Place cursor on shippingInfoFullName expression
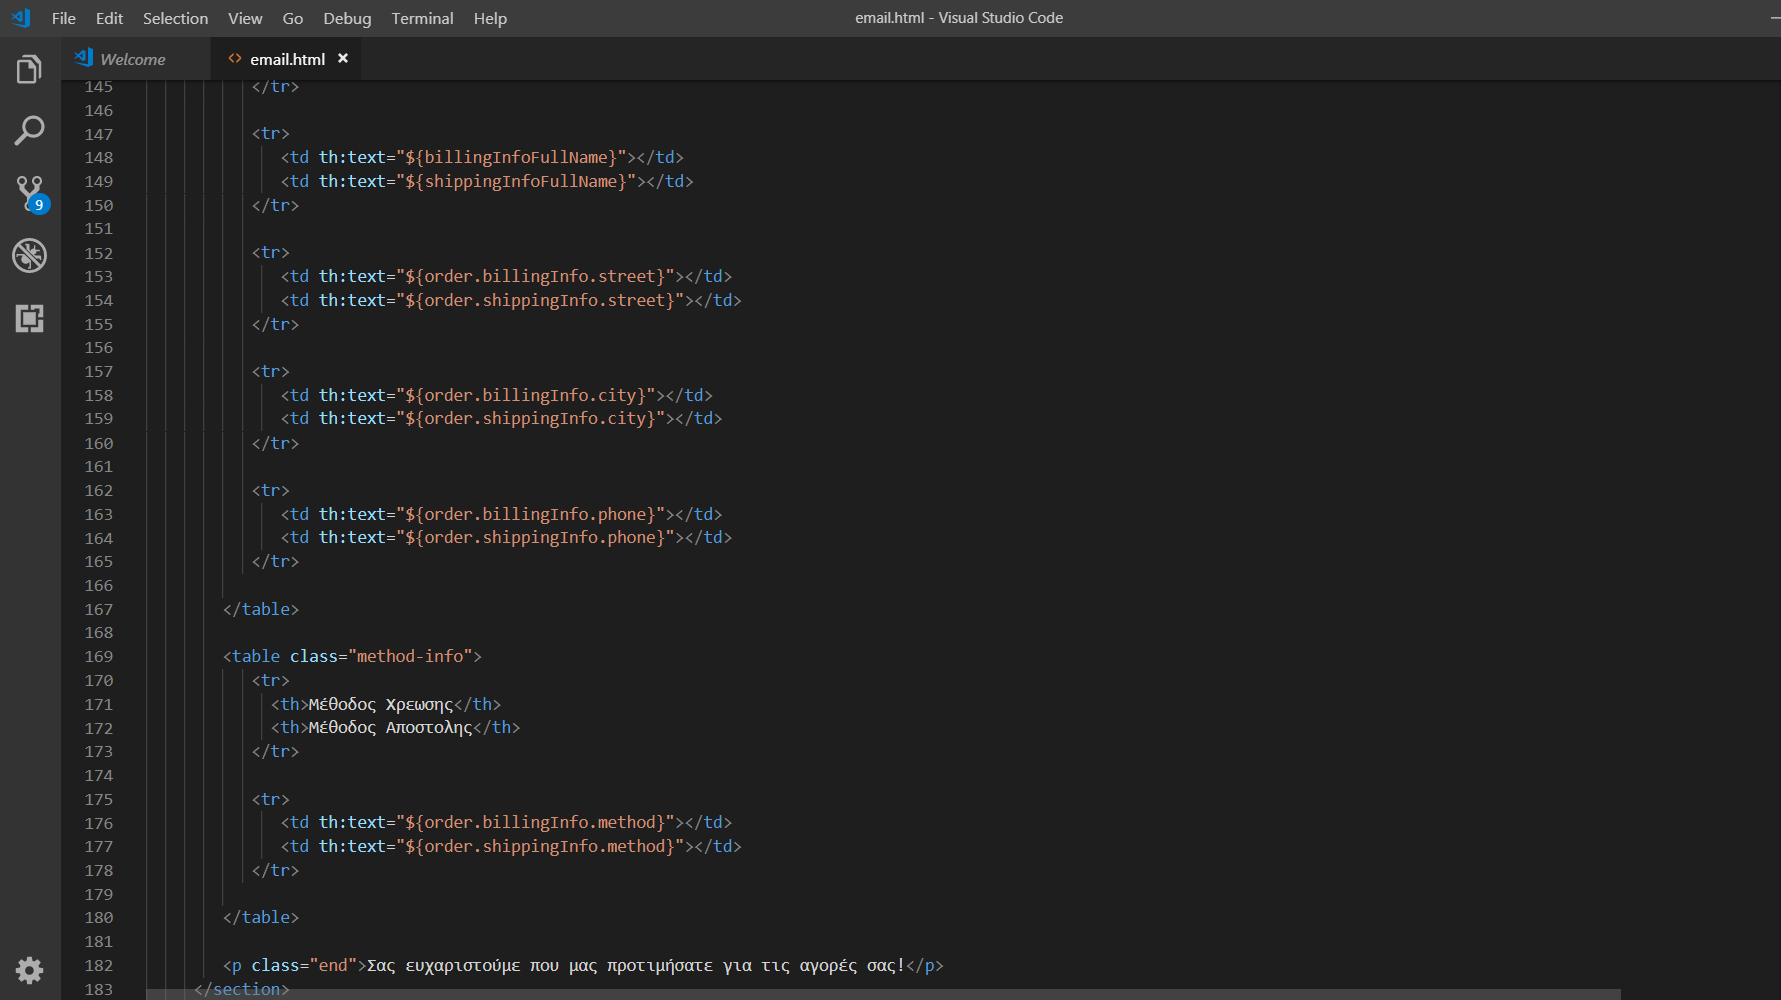 click(x=516, y=182)
